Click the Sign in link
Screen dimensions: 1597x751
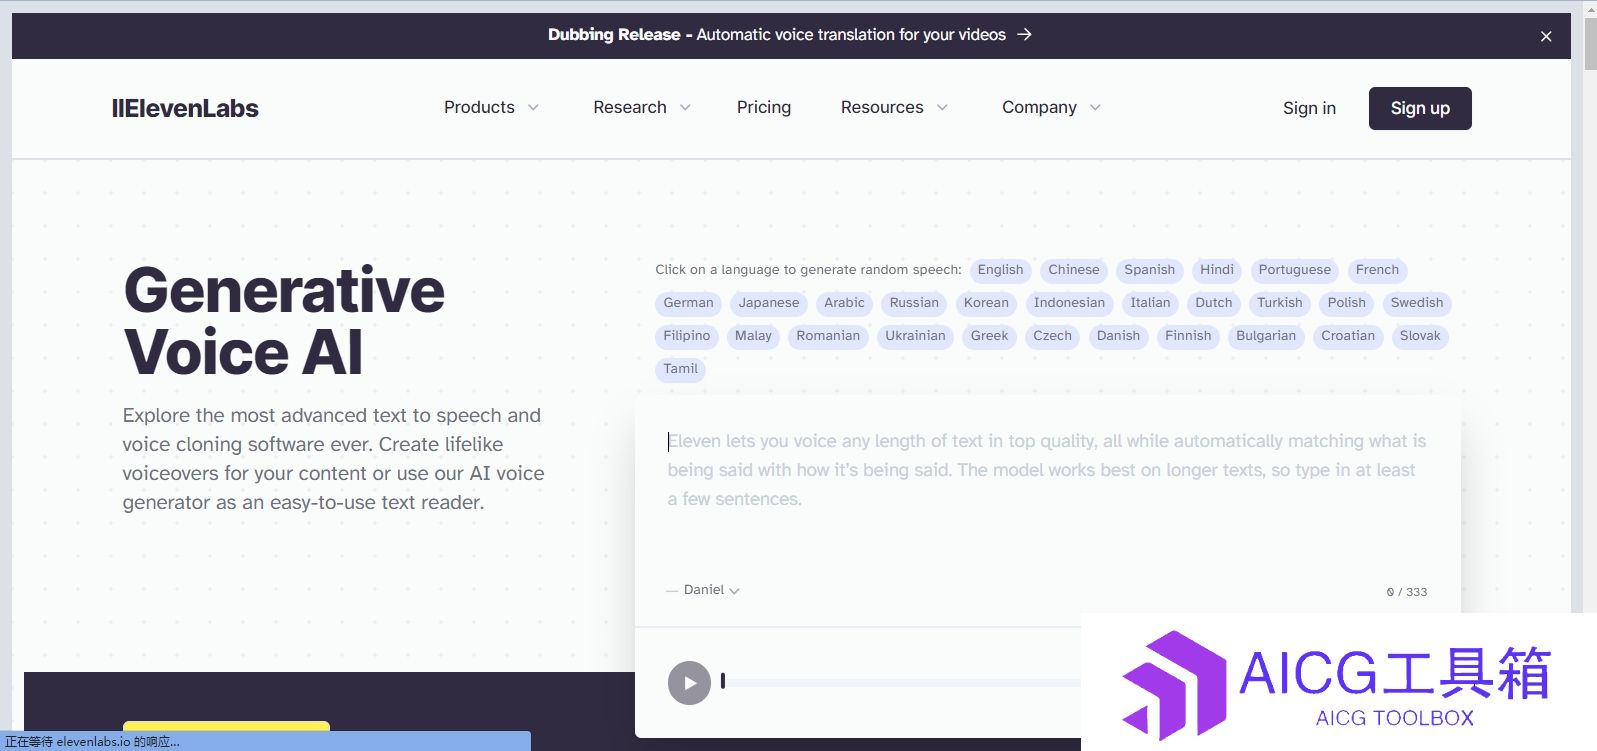pos(1309,108)
